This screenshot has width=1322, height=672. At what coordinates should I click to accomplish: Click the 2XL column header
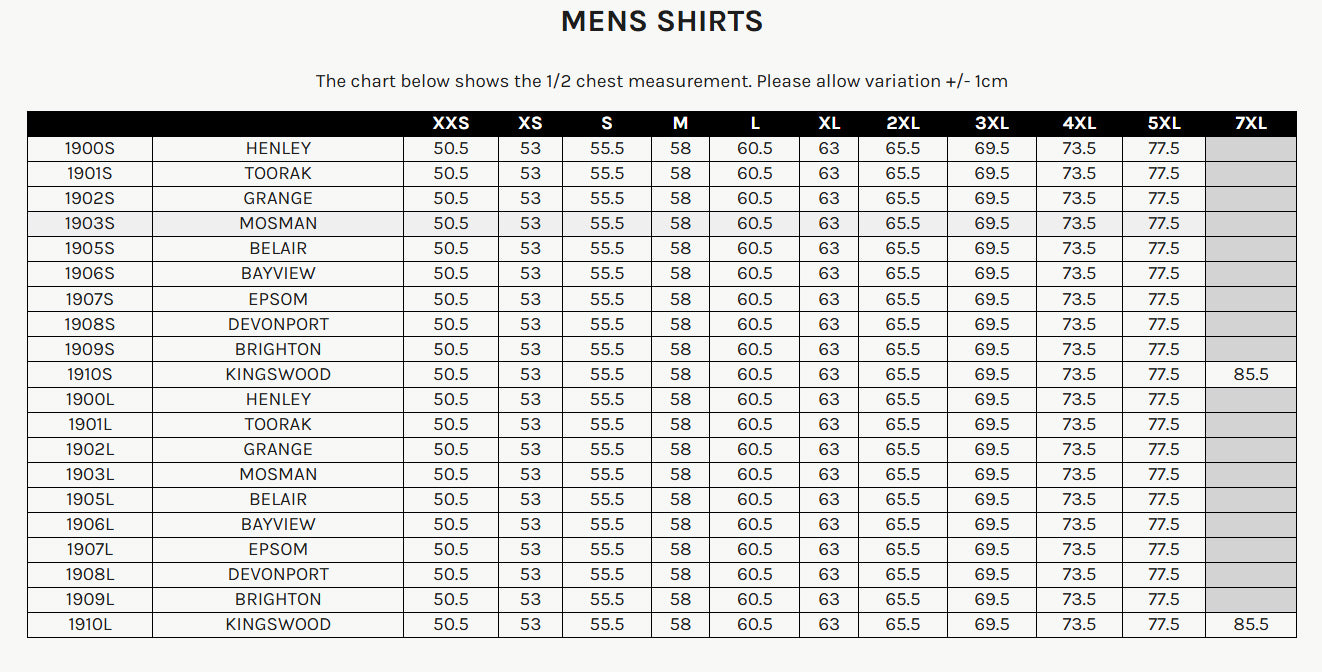(902, 123)
